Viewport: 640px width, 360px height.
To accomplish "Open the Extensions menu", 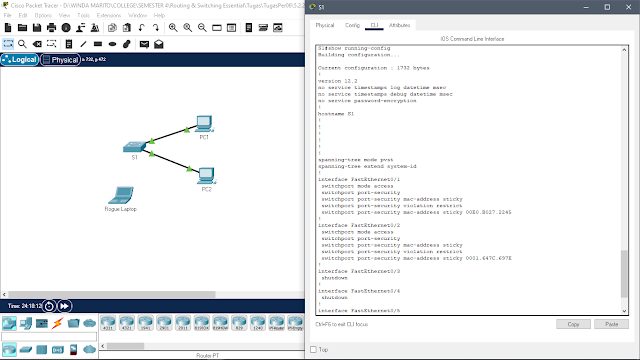I will pos(109,16).
